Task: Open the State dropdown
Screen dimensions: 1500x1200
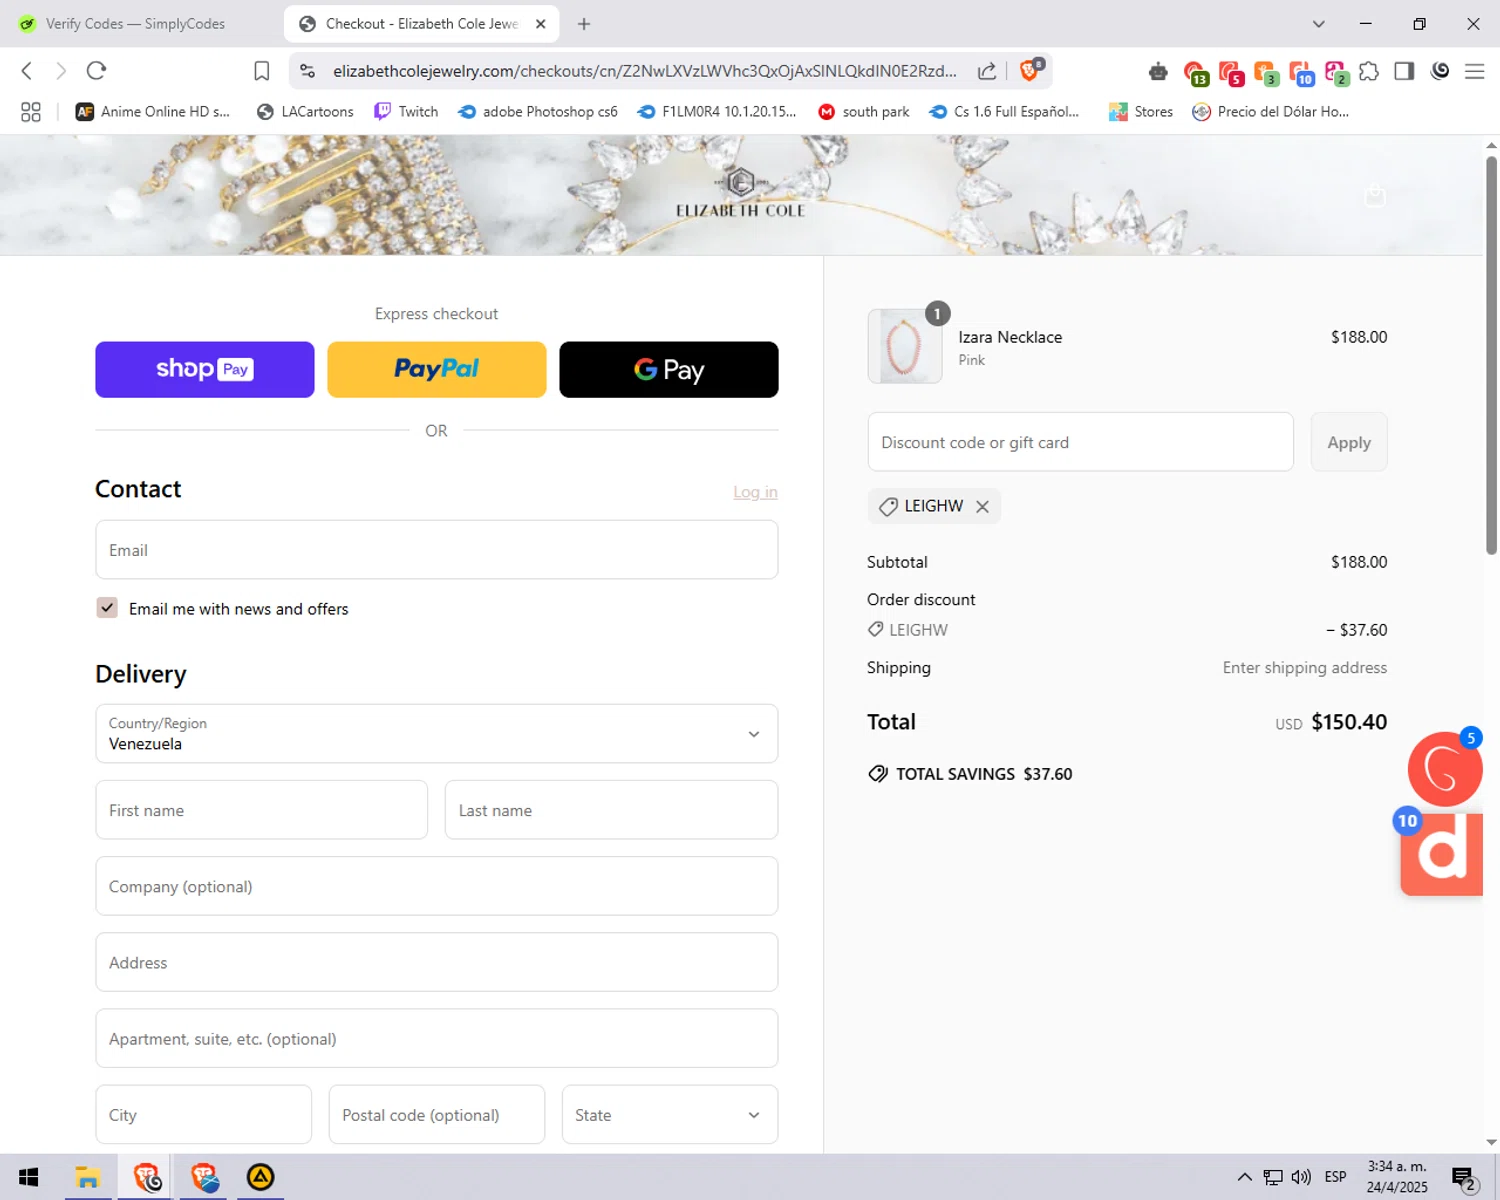Action: tap(670, 1115)
